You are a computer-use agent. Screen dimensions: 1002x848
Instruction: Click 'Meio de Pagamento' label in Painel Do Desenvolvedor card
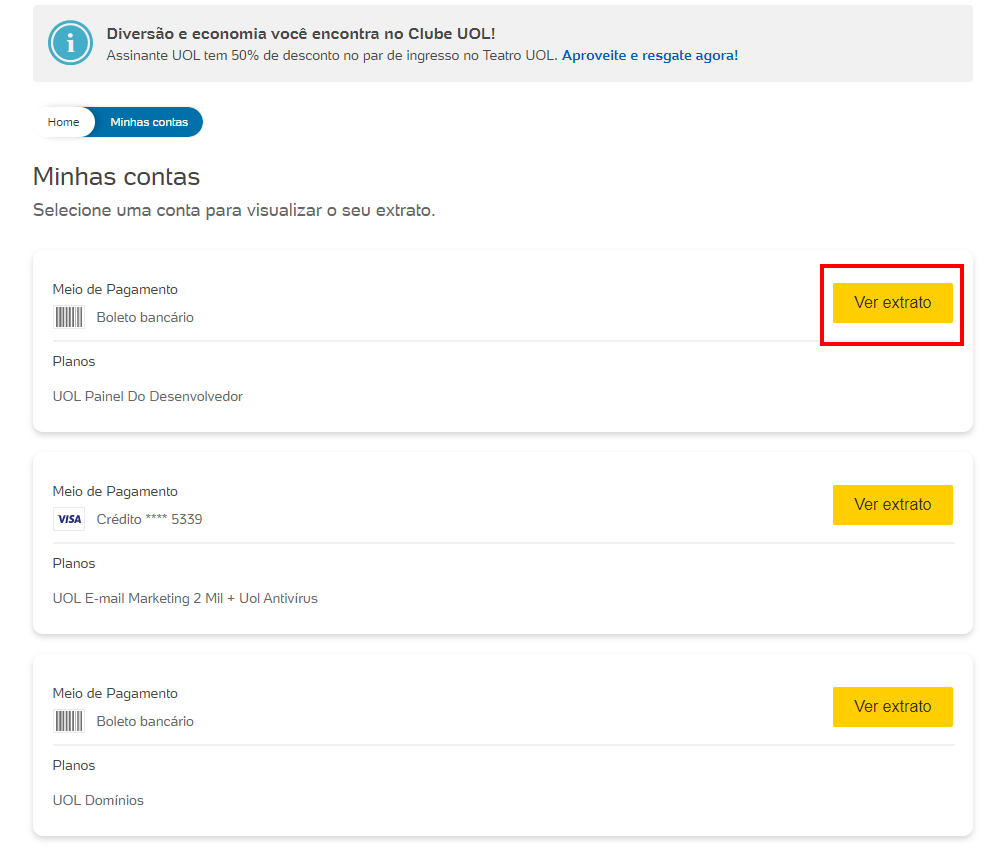click(115, 289)
